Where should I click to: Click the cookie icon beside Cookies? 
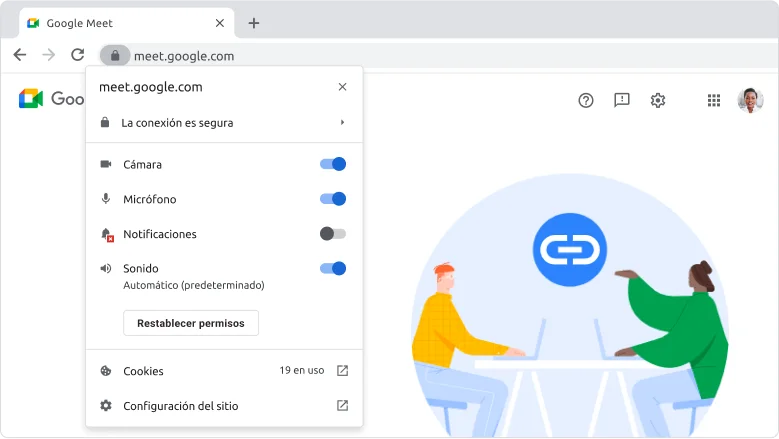pos(106,370)
